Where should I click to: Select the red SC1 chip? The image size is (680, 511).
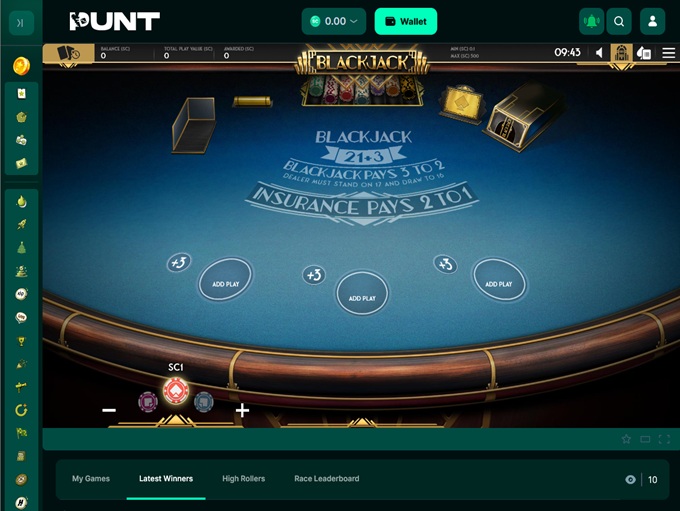176,390
